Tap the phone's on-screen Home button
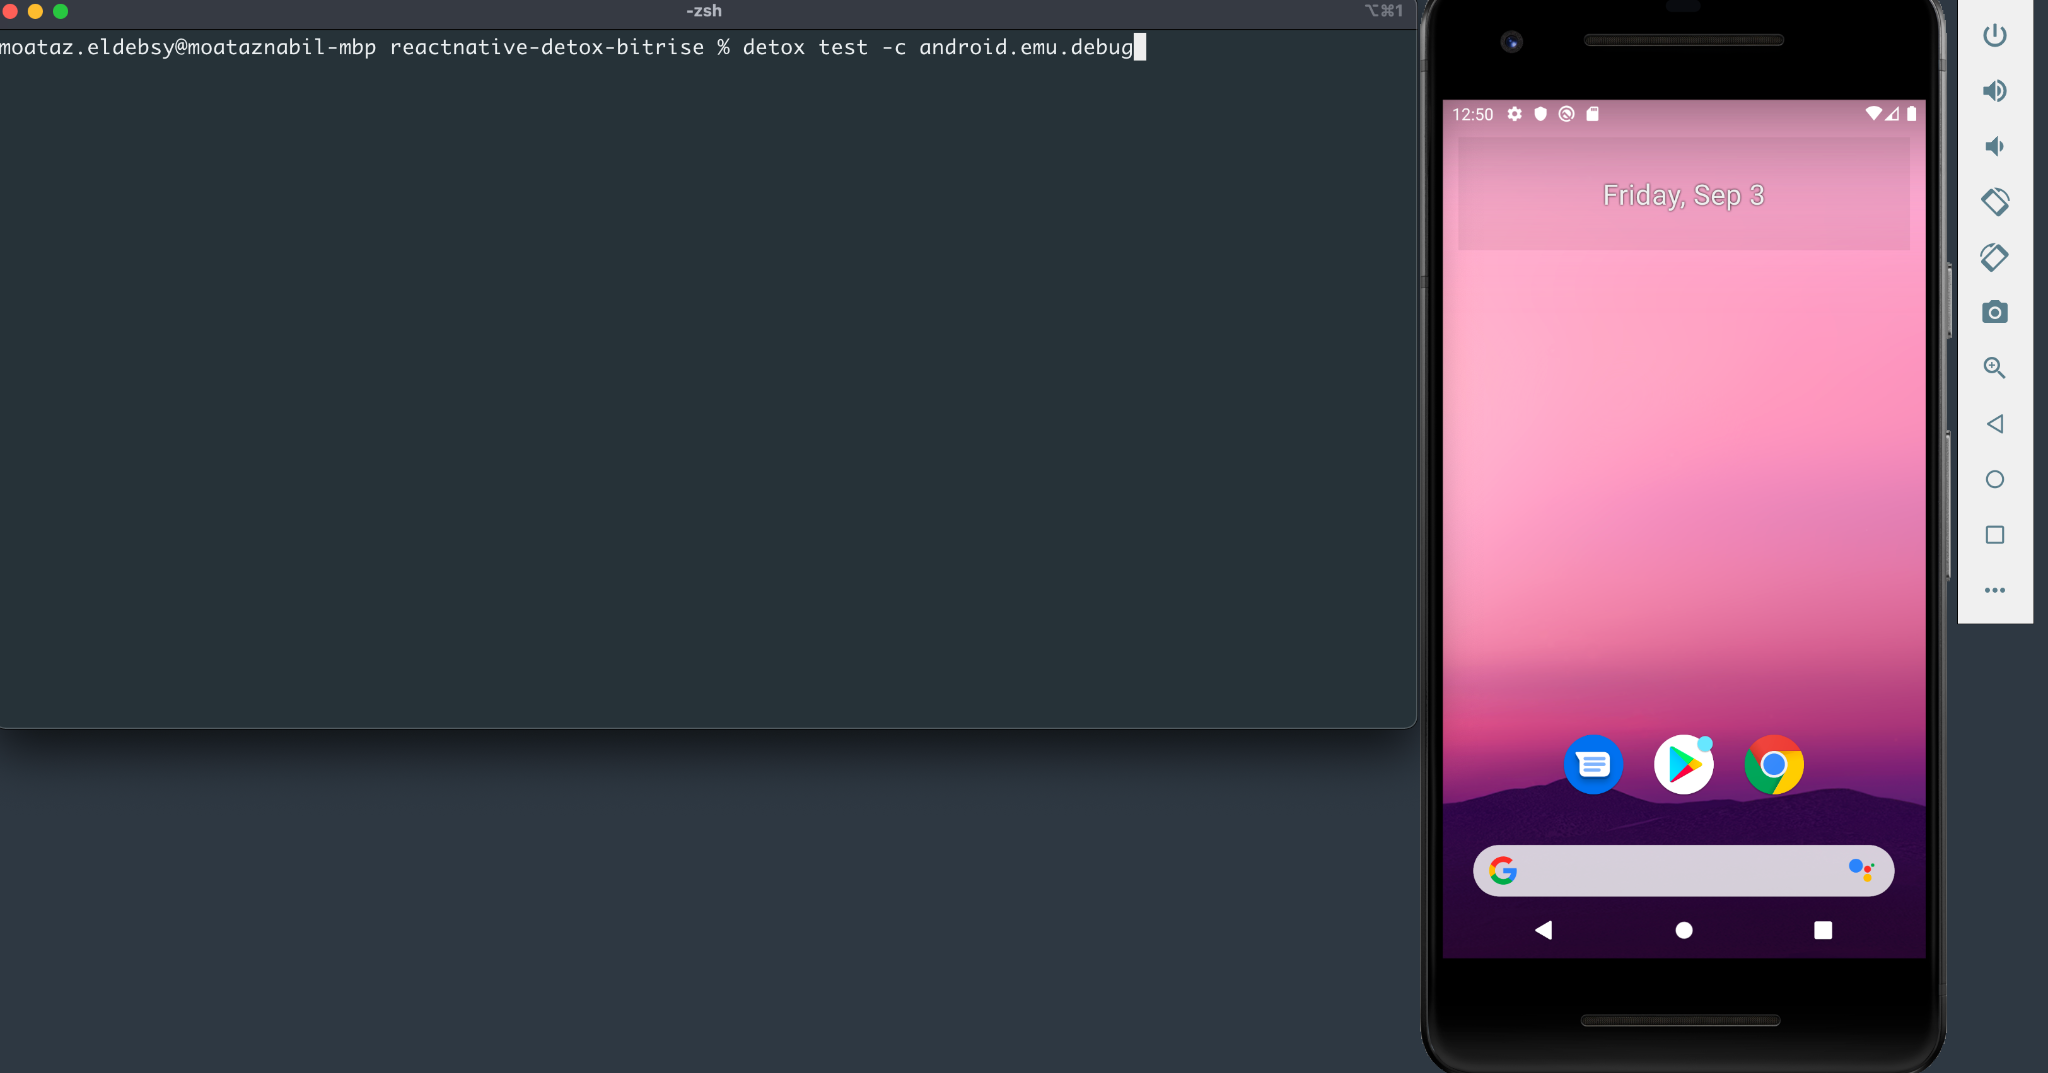The width and height of the screenshot is (2048, 1073). 1684,930
